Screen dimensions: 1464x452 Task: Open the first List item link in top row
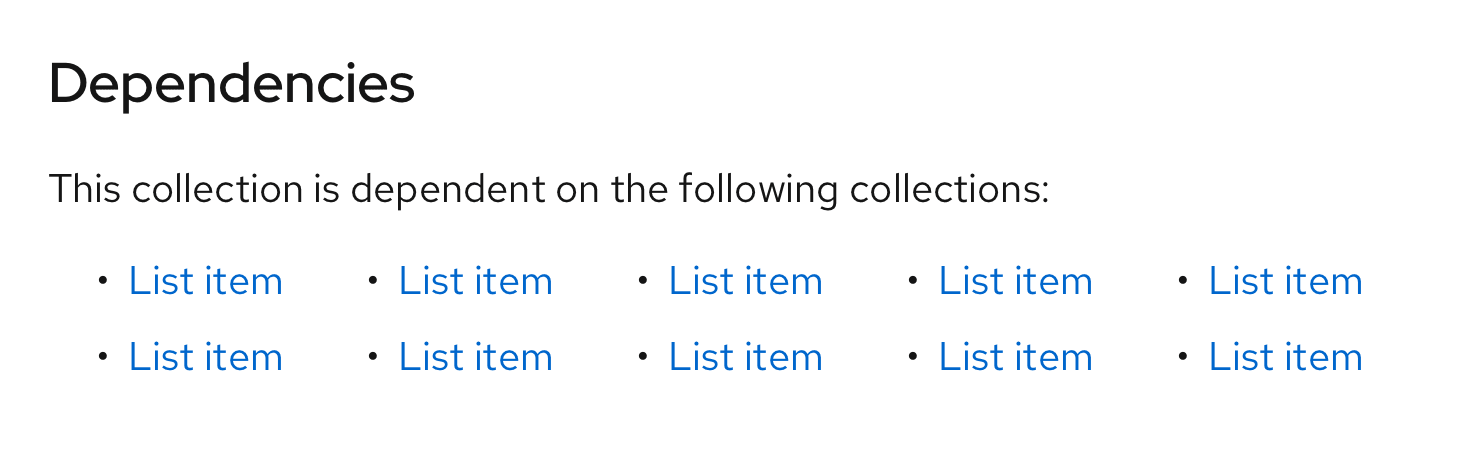coord(205,281)
